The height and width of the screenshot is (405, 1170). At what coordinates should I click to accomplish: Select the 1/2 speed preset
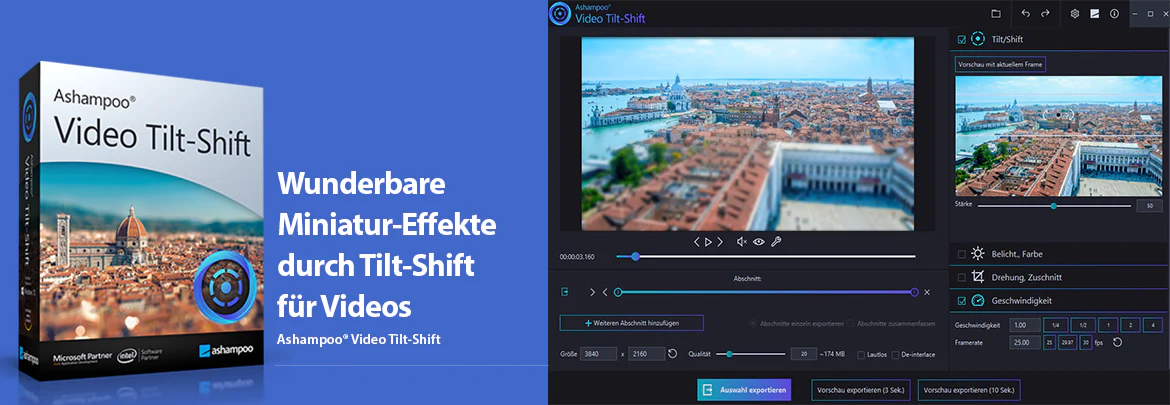coord(1082,325)
